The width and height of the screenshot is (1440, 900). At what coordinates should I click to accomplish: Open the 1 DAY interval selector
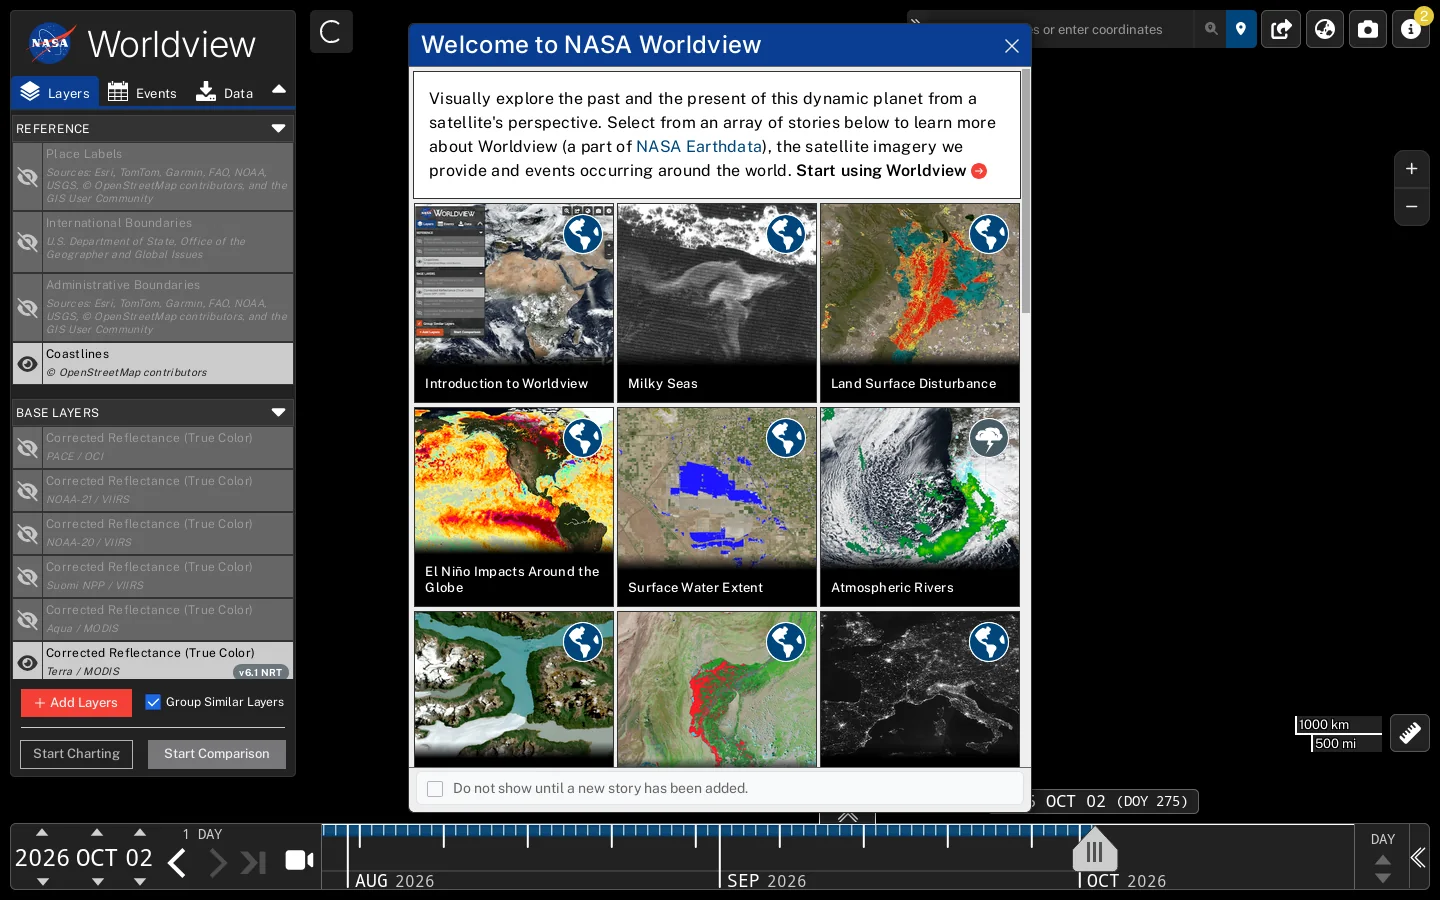tap(202, 834)
